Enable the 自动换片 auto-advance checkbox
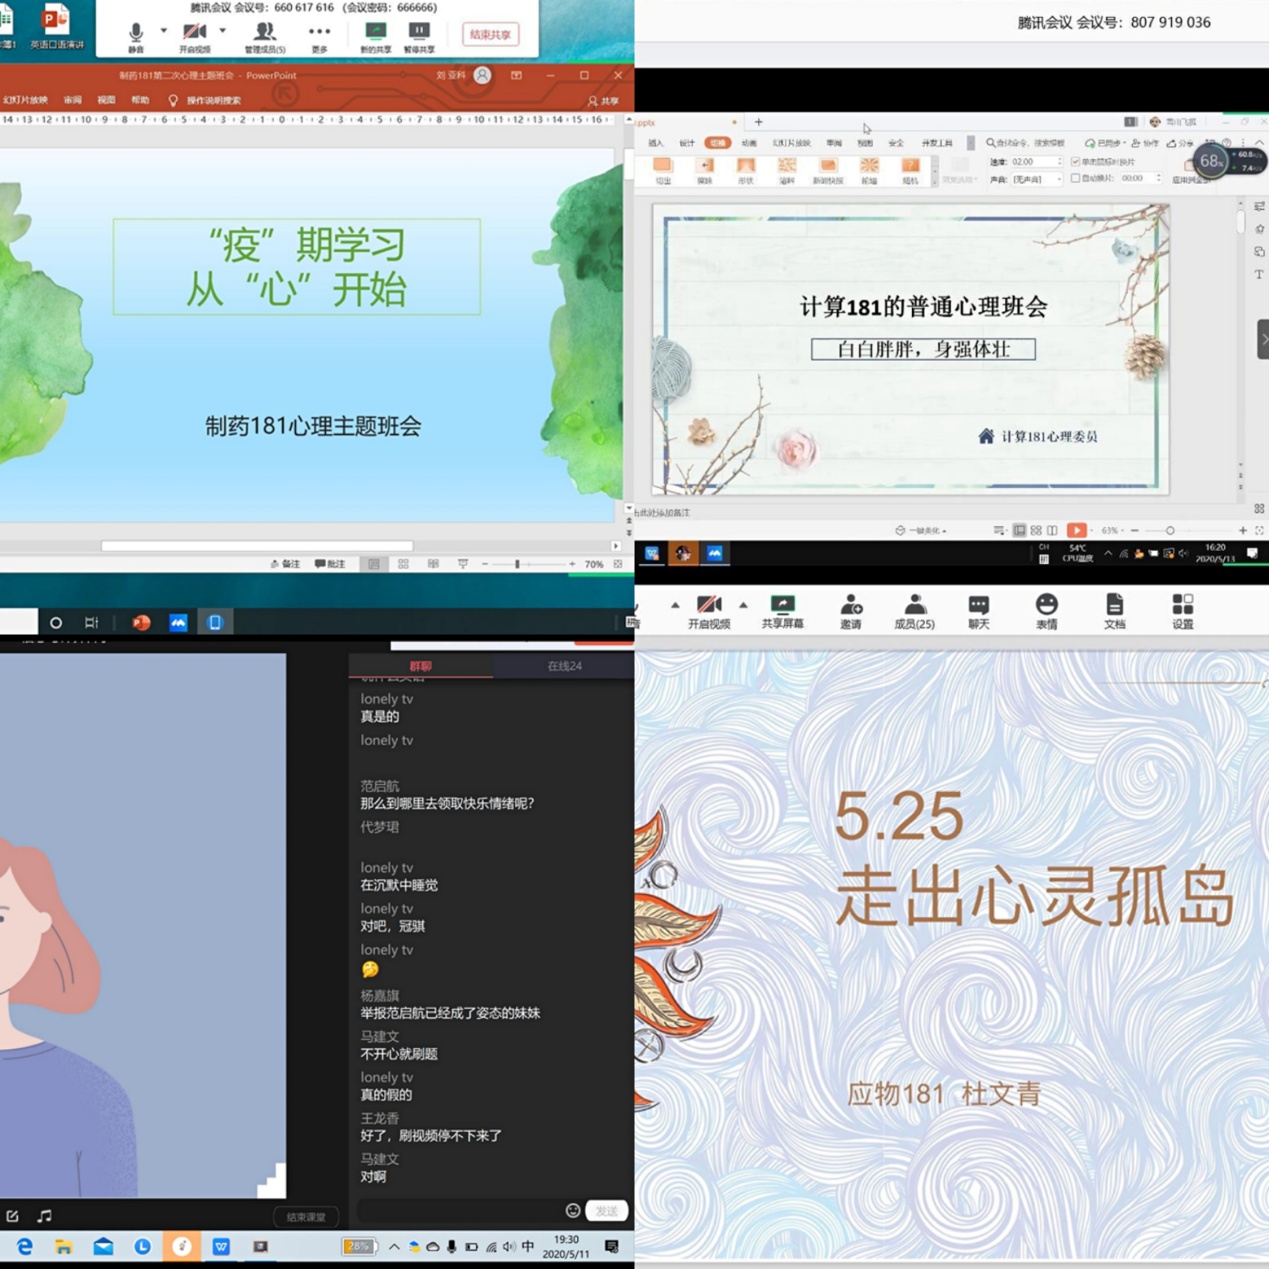Screen dimensions: 1269x1269 [1076, 179]
